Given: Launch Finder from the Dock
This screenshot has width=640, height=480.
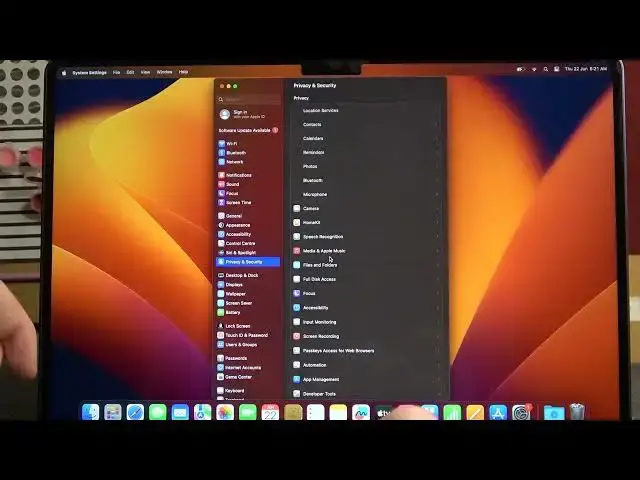Looking at the screenshot, I should (x=90, y=412).
